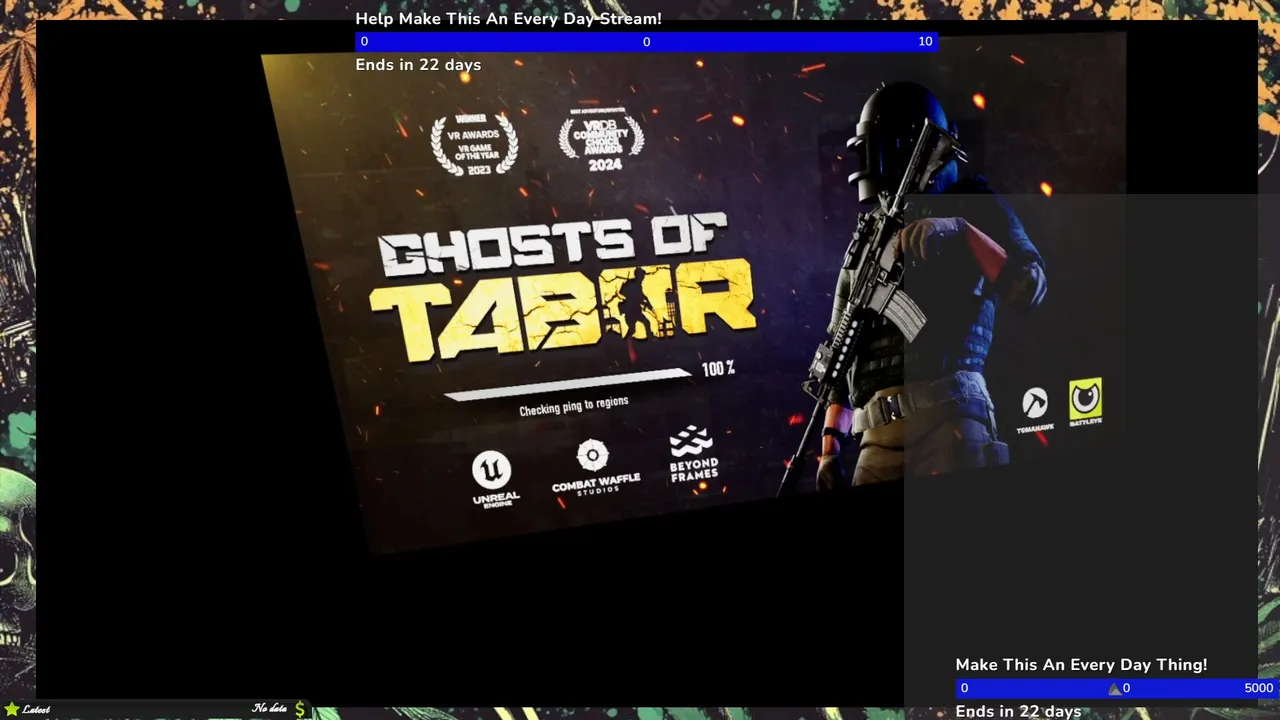
Task: Click the green star Latest icon
Action: [x=11, y=709]
